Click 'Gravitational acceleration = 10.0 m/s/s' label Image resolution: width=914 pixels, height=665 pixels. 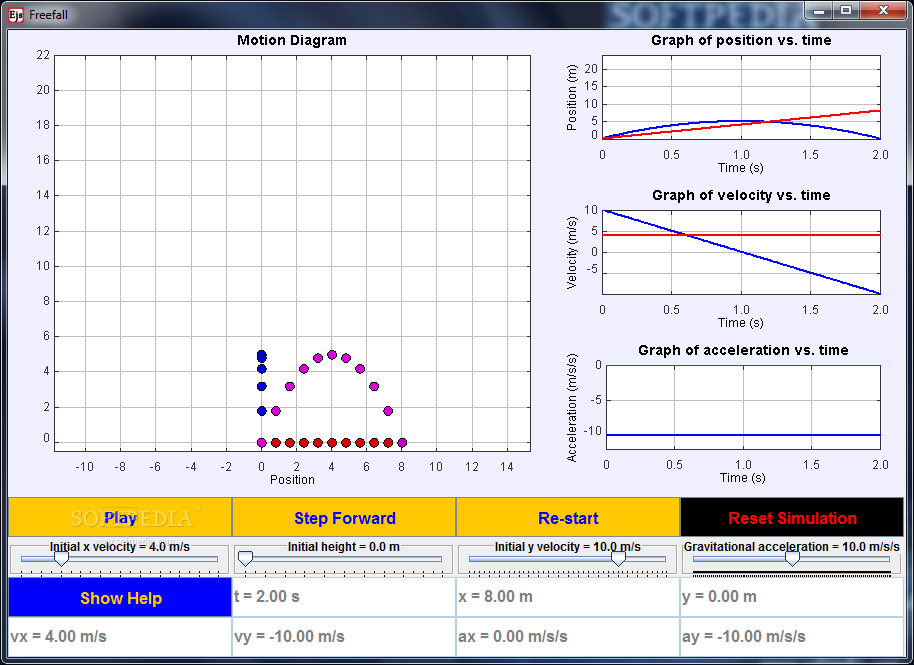point(792,547)
